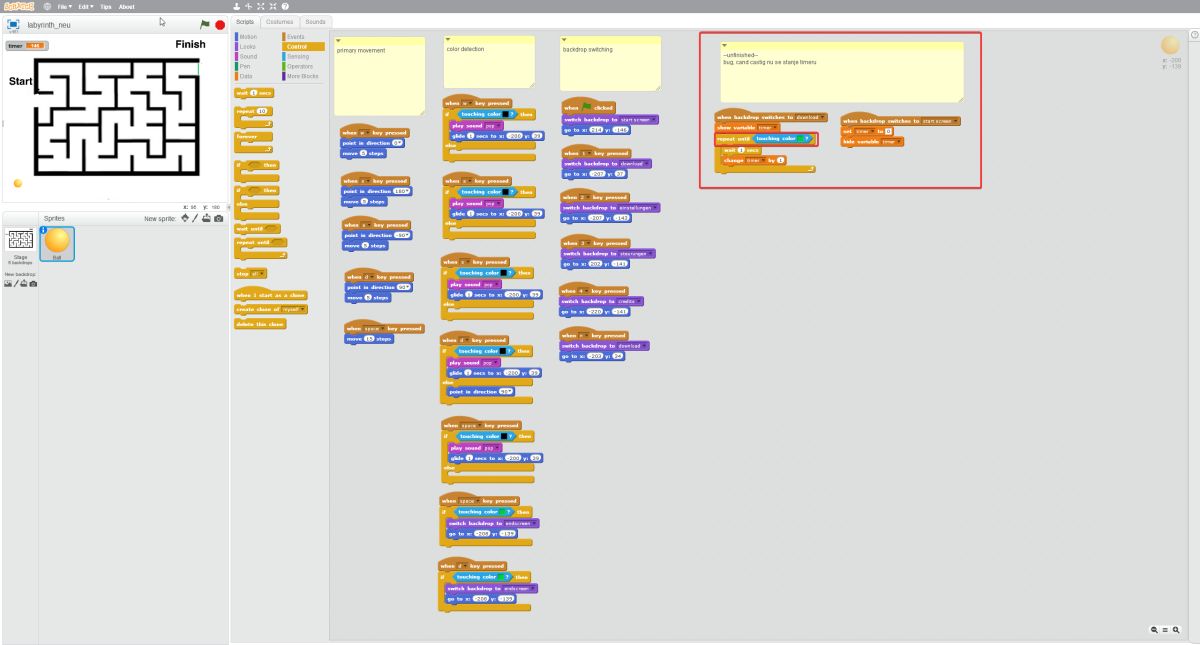This screenshot has width=1200, height=645.
Task: Zoom out the scripts area
Action: pyautogui.click(x=1154, y=630)
